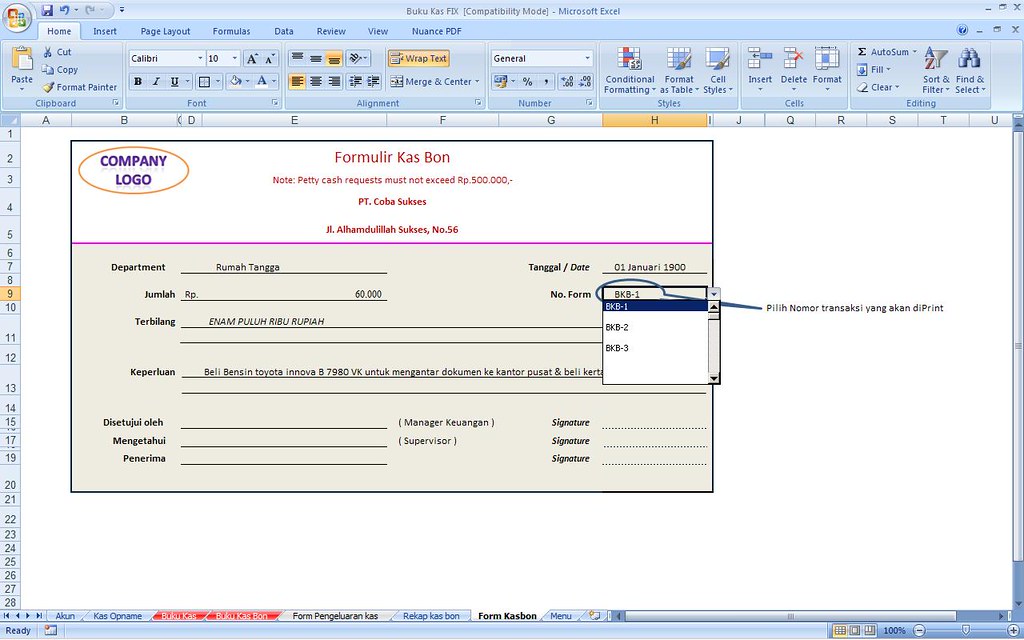Click the Office button orb

(17, 18)
